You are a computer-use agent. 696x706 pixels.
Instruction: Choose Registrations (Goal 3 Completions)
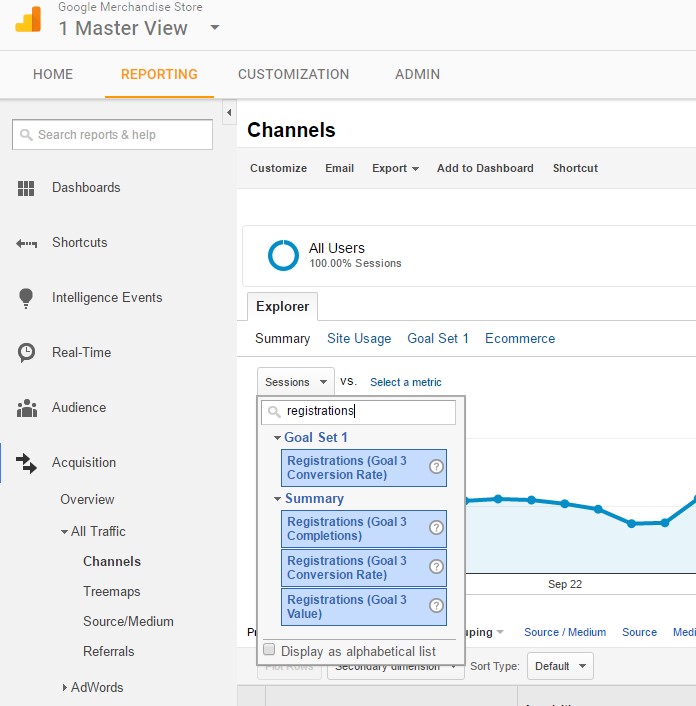coord(364,529)
